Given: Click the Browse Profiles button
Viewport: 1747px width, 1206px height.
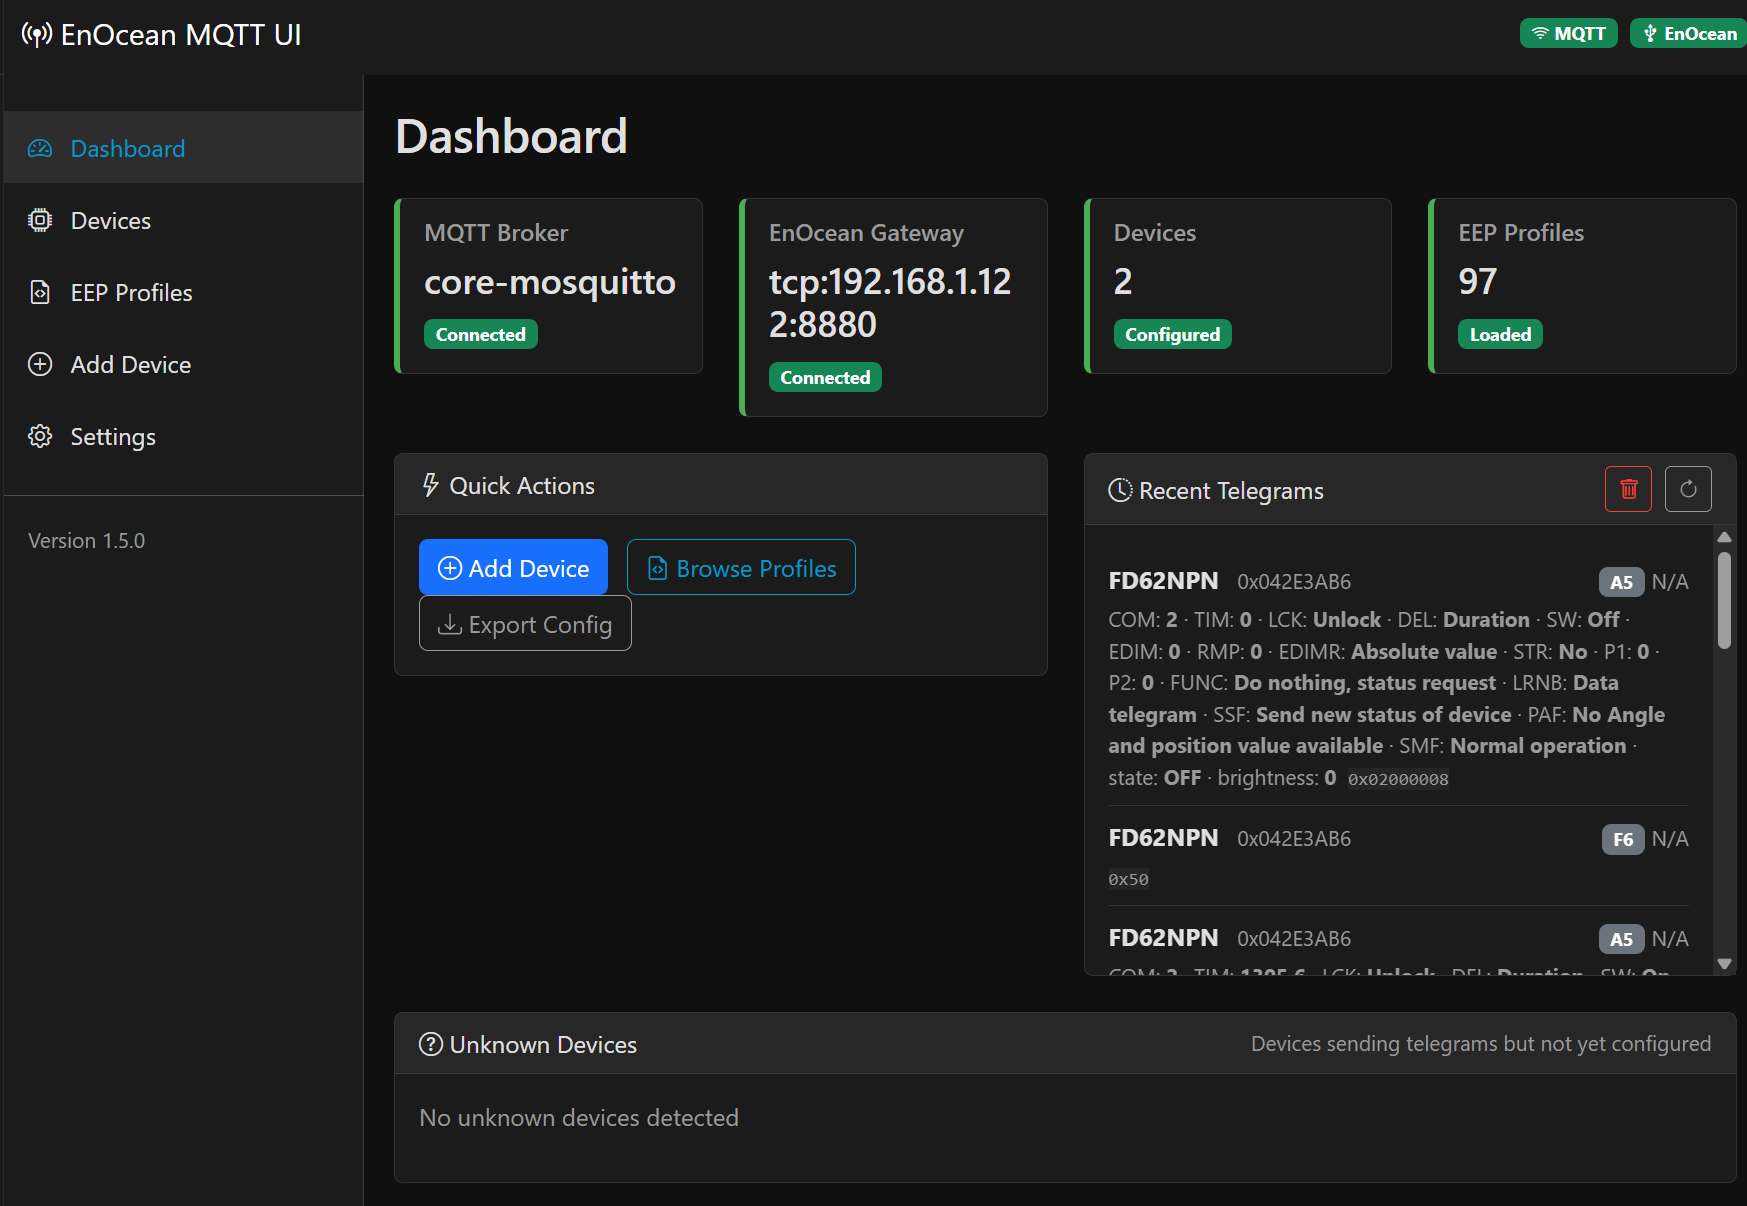Looking at the screenshot, I should coord(741,567).
